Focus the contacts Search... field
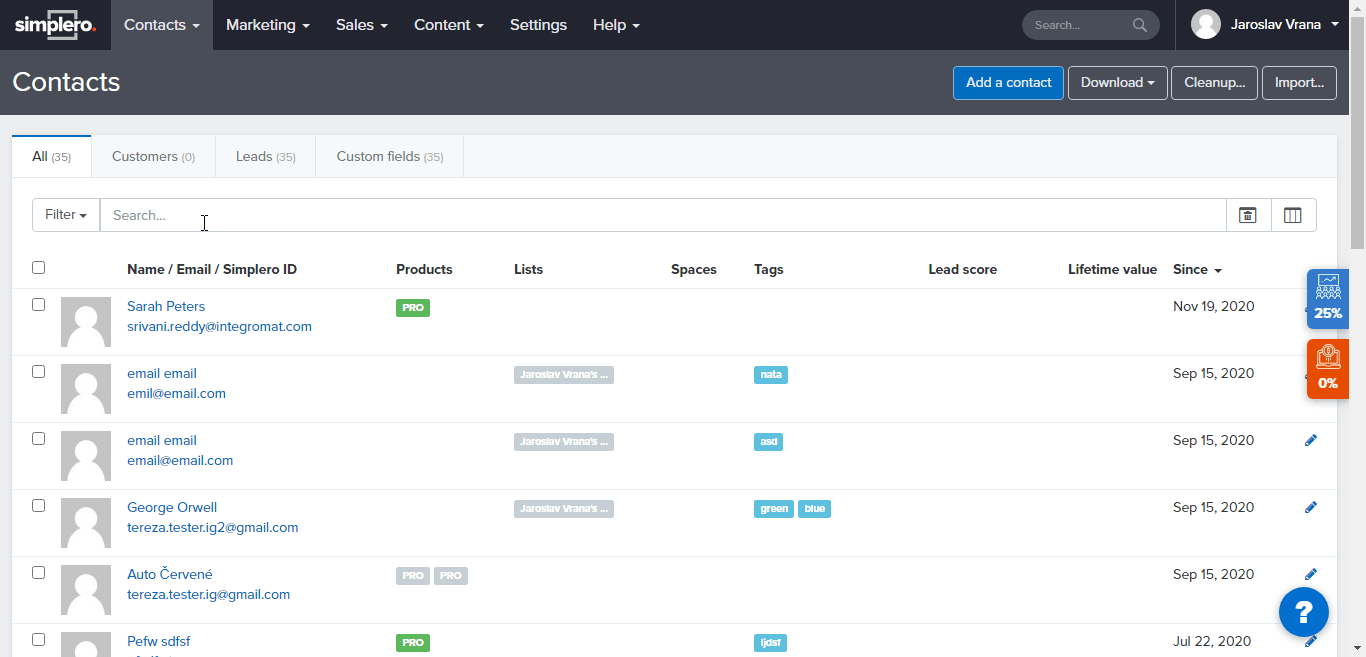 coord(663,215)
